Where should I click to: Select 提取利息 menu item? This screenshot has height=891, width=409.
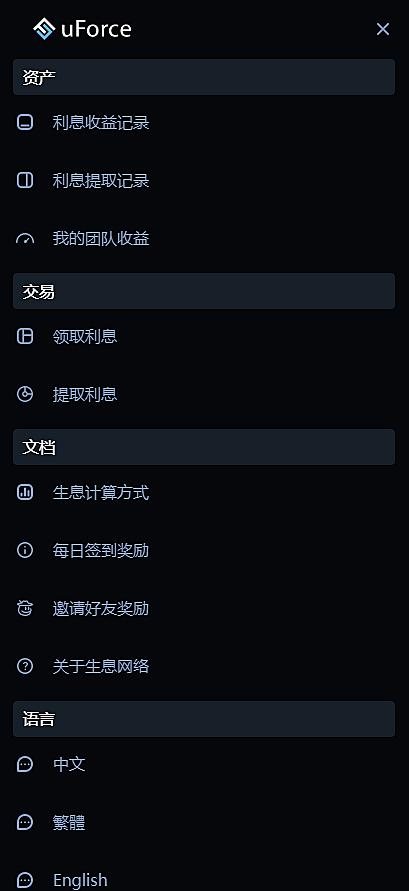(x=204, y=394)
